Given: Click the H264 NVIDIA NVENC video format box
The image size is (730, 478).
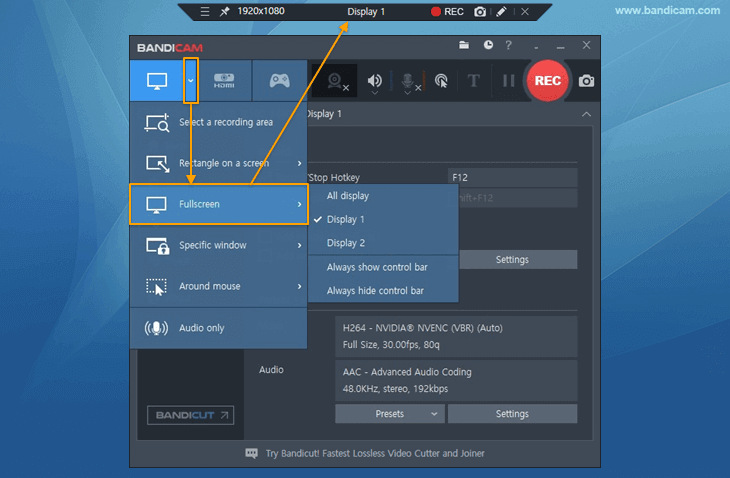Looking at the screenshot, I should pyautogui.click(x=456, y=337).
